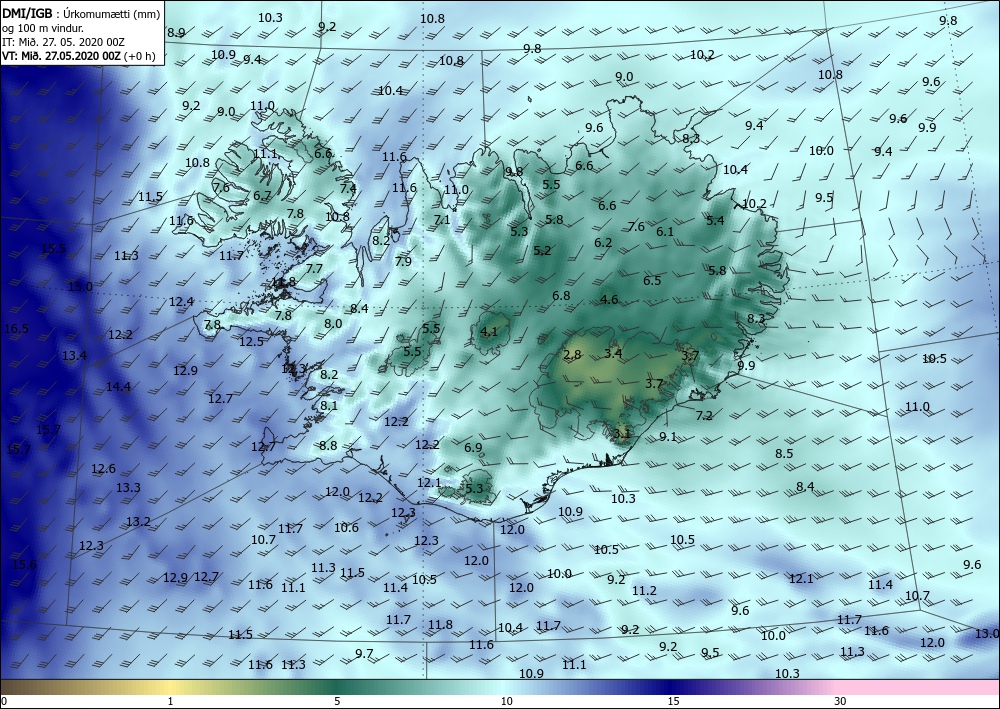Click the 7.1 value on the map
This screenshot has height=709, width=1000.
tap(442, 220)
